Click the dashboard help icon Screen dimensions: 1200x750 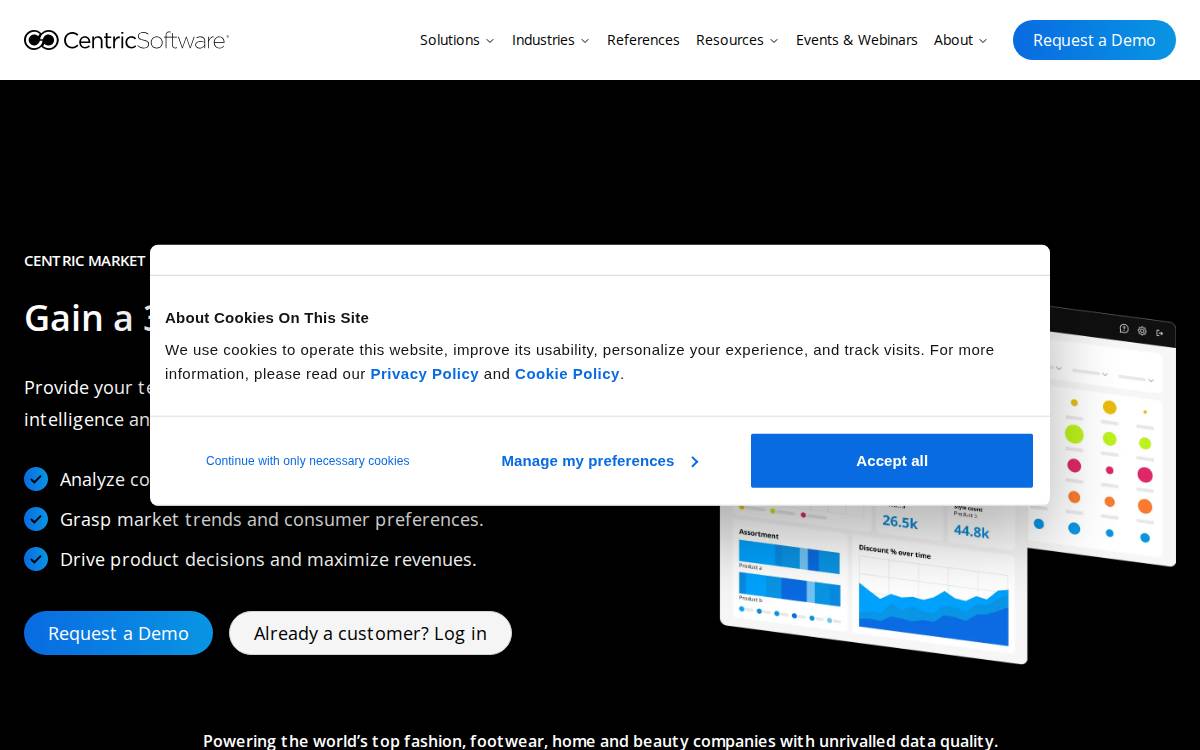coord(1124,328)
